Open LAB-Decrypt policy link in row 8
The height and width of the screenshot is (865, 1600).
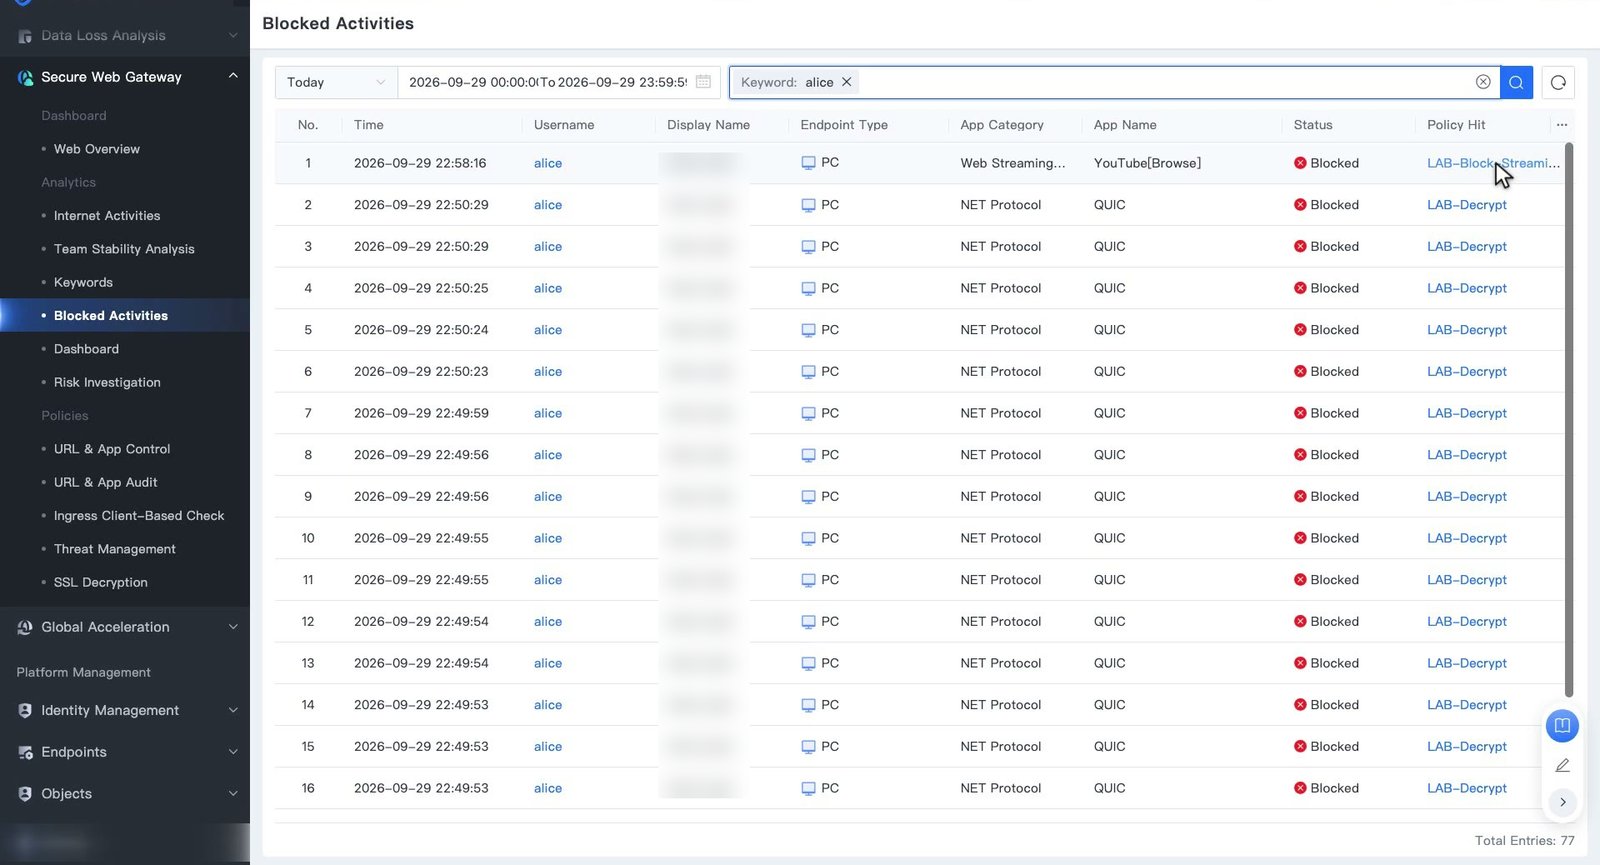pos(1467,455)
